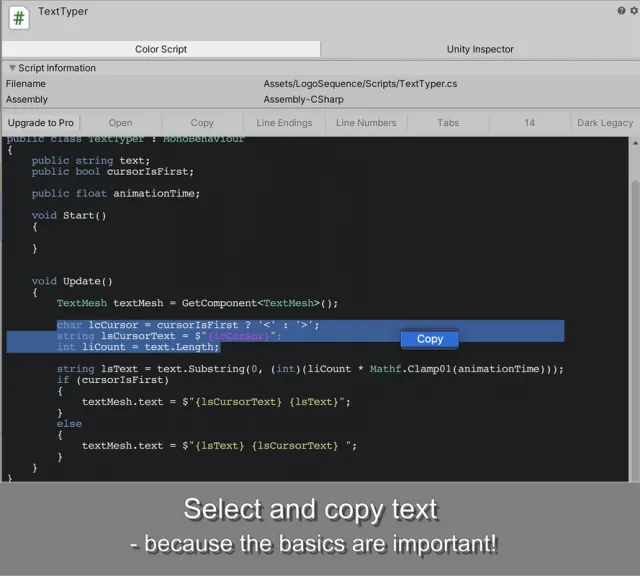Switch to the Color Script tab
Screen dimensions: 640x576
coord(161,49)
